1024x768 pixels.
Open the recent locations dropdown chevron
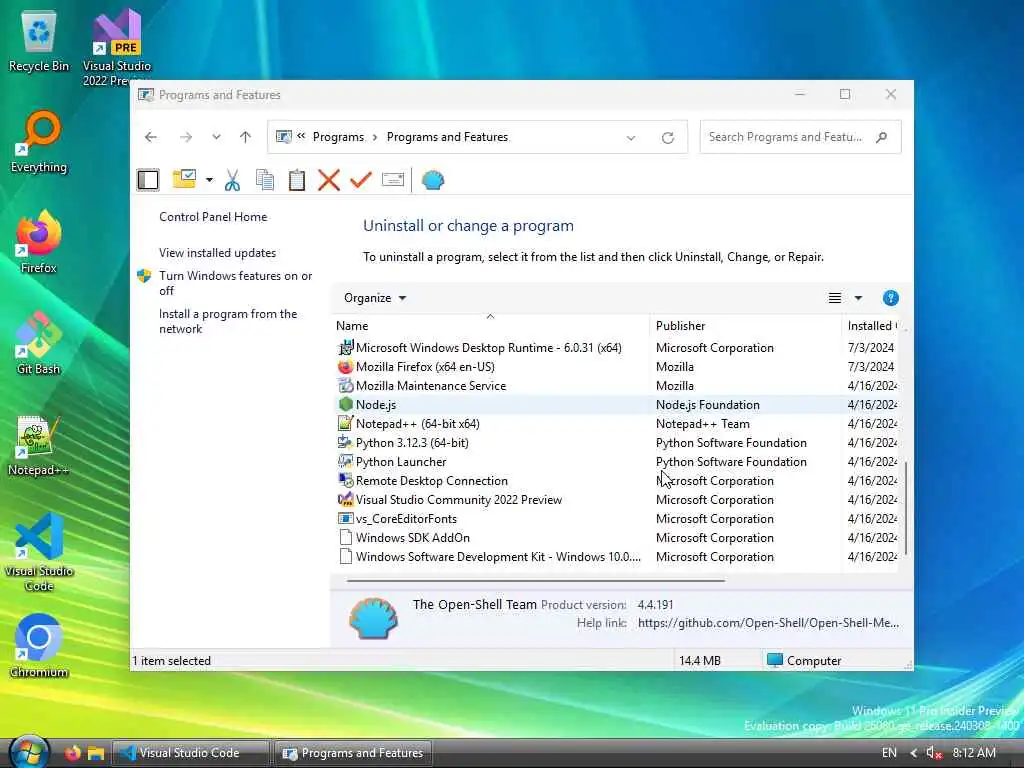[x=216, y=137]
